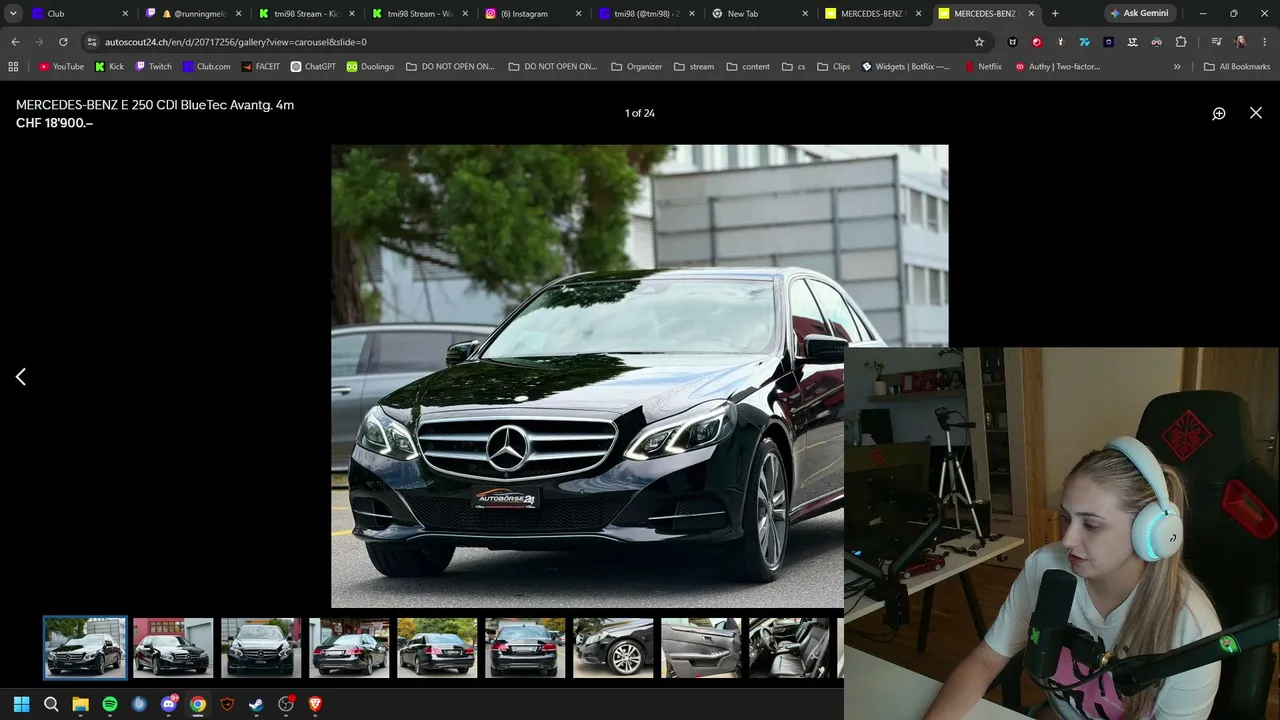1280x720 pixels.
Task: Open the All Bookmarks folder
Action: (1237, 67)
